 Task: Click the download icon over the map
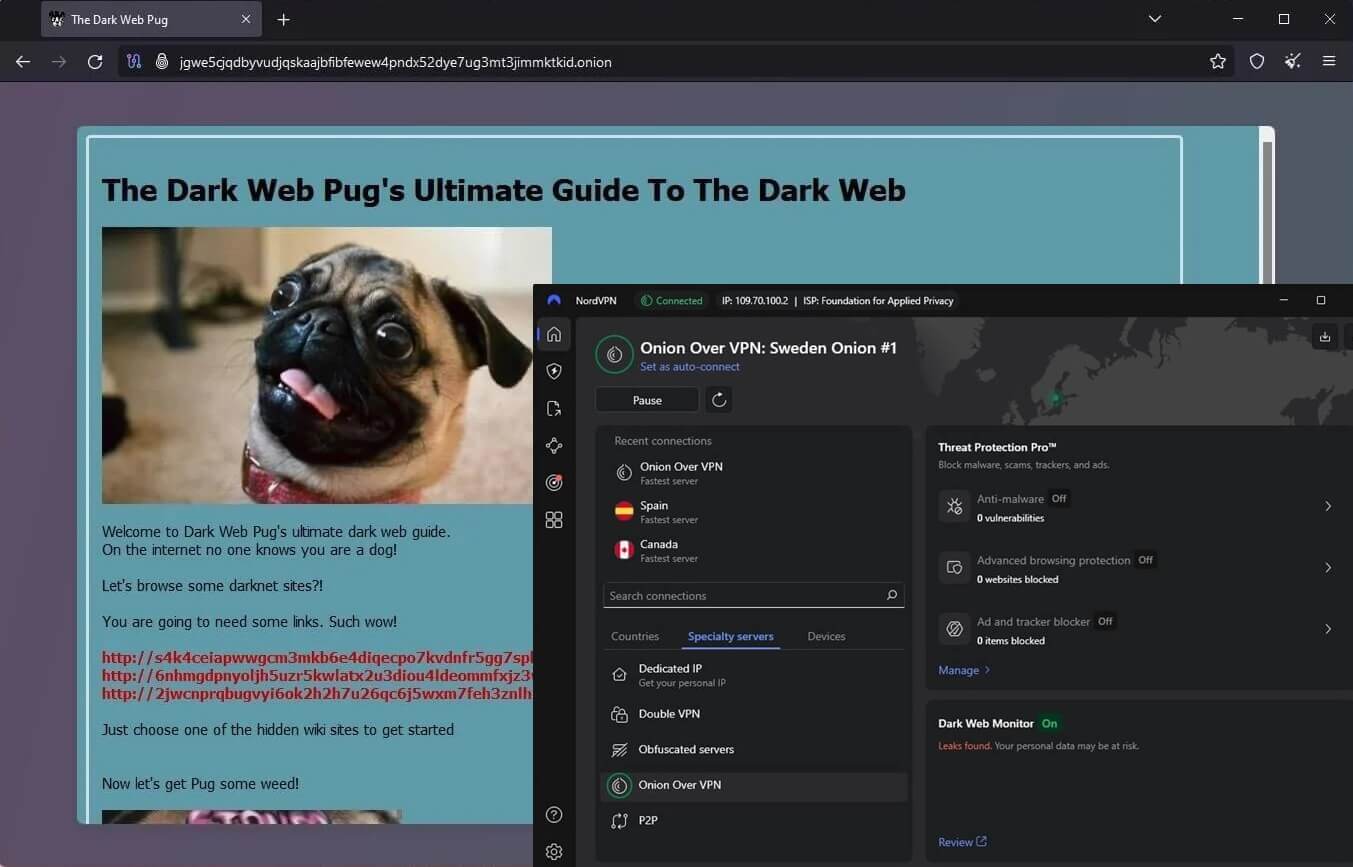click(x=1325, y=337)
